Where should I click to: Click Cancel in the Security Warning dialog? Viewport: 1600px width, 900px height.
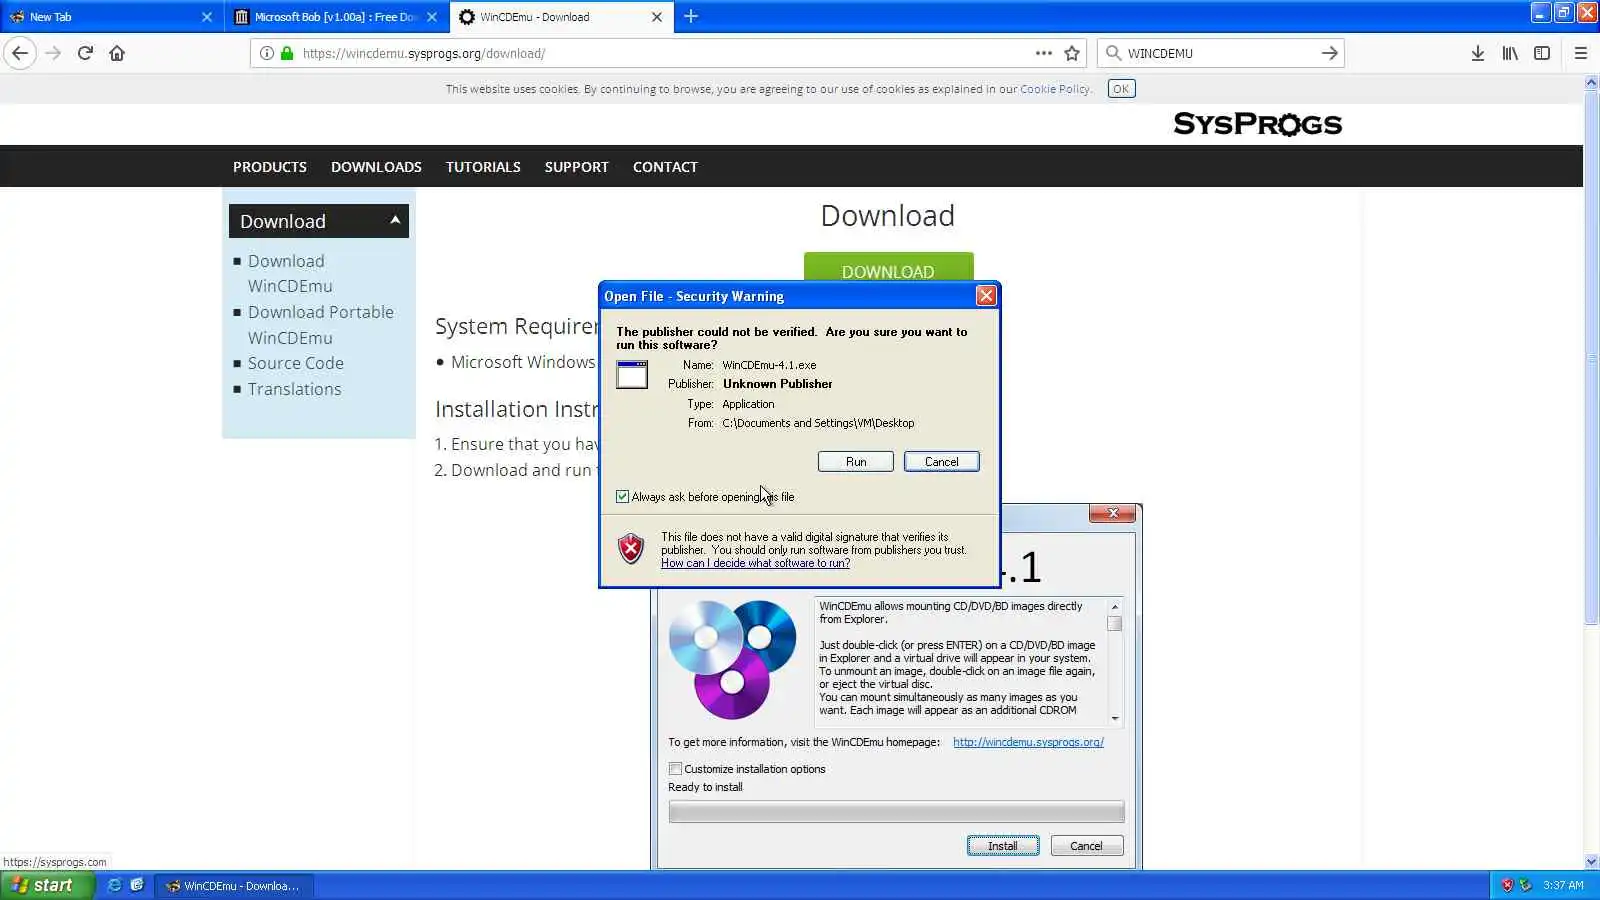pos(941,462)
